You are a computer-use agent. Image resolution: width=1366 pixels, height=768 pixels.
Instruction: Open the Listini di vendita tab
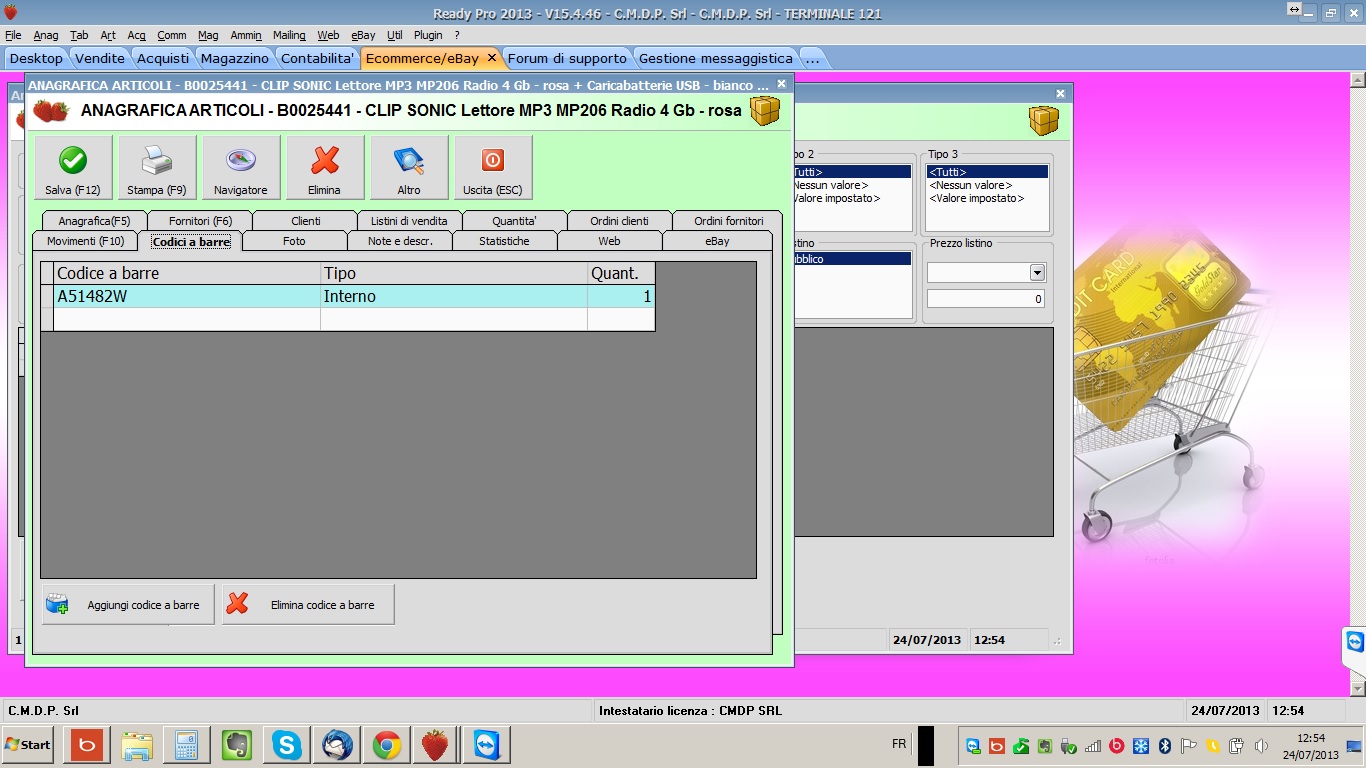[x=409, y=221]
